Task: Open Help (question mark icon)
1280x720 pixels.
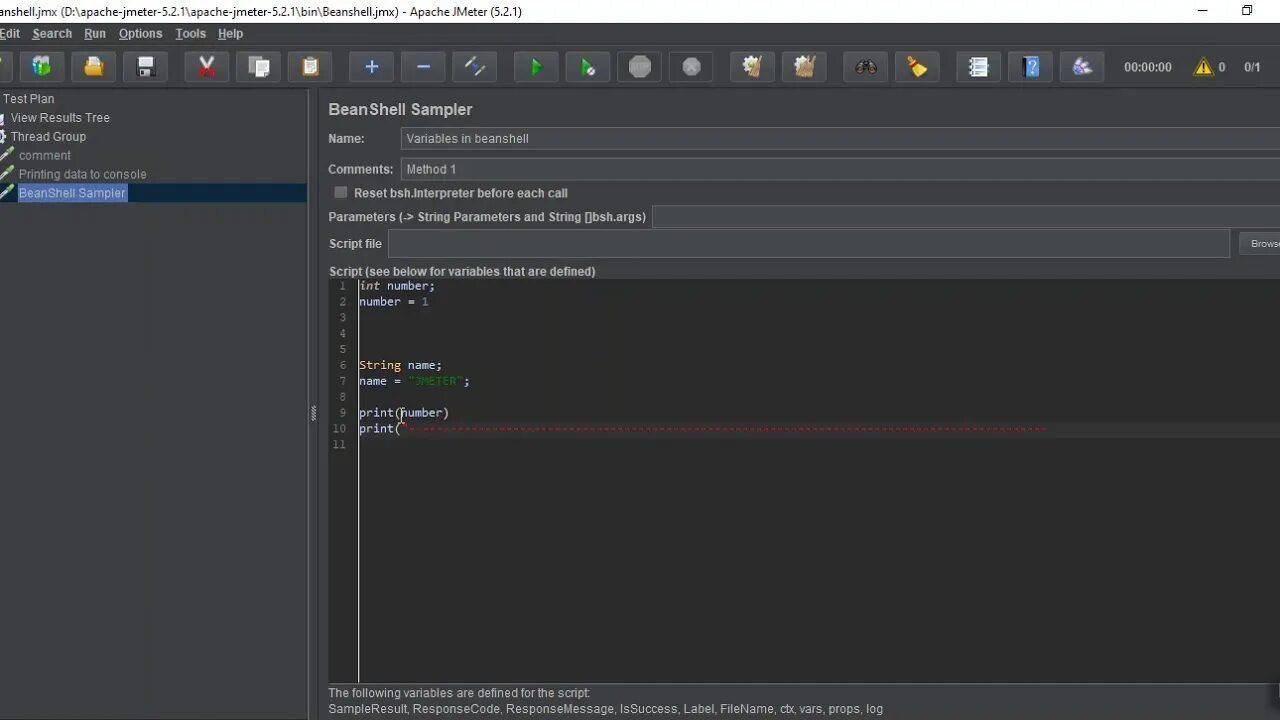Action: click(x=1031, y=67)
